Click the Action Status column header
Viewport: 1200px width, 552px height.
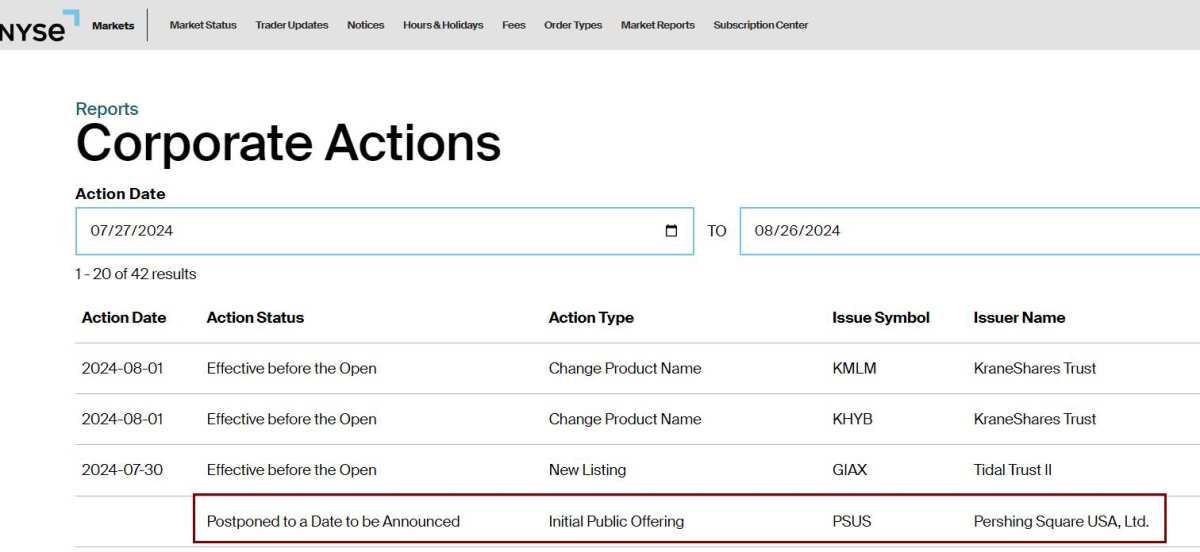coord(255,318)
